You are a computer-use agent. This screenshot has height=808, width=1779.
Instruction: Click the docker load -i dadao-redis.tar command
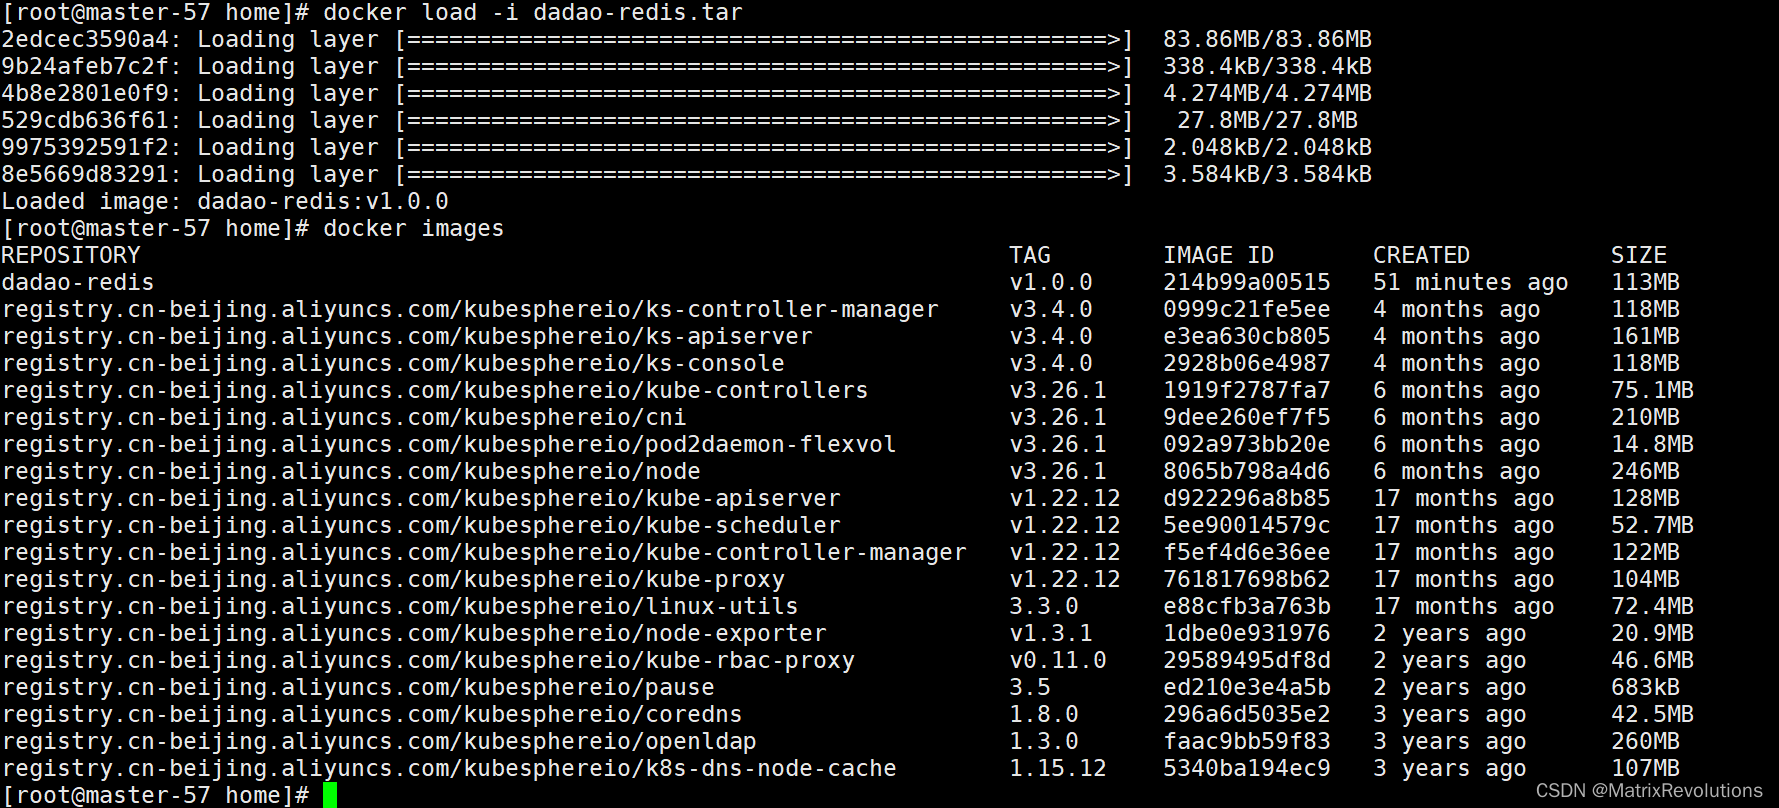point(533,13)
